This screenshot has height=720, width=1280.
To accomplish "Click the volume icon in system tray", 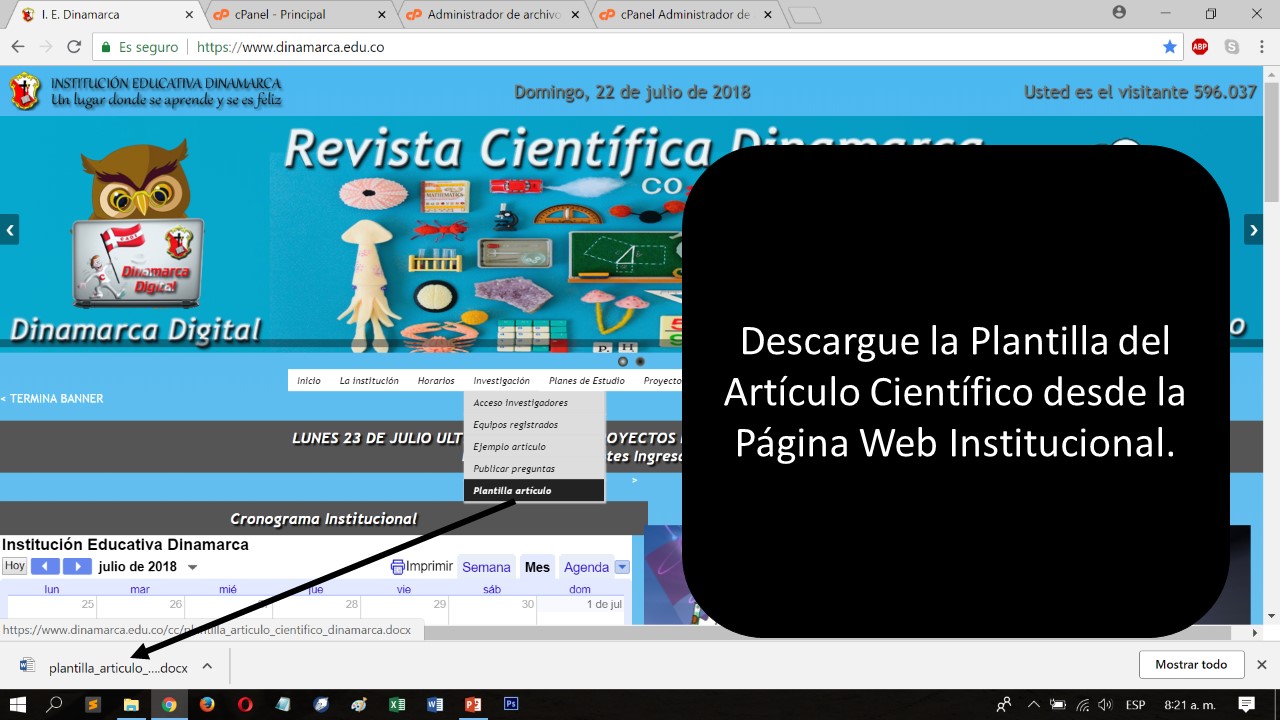I will coord(1104,704).
